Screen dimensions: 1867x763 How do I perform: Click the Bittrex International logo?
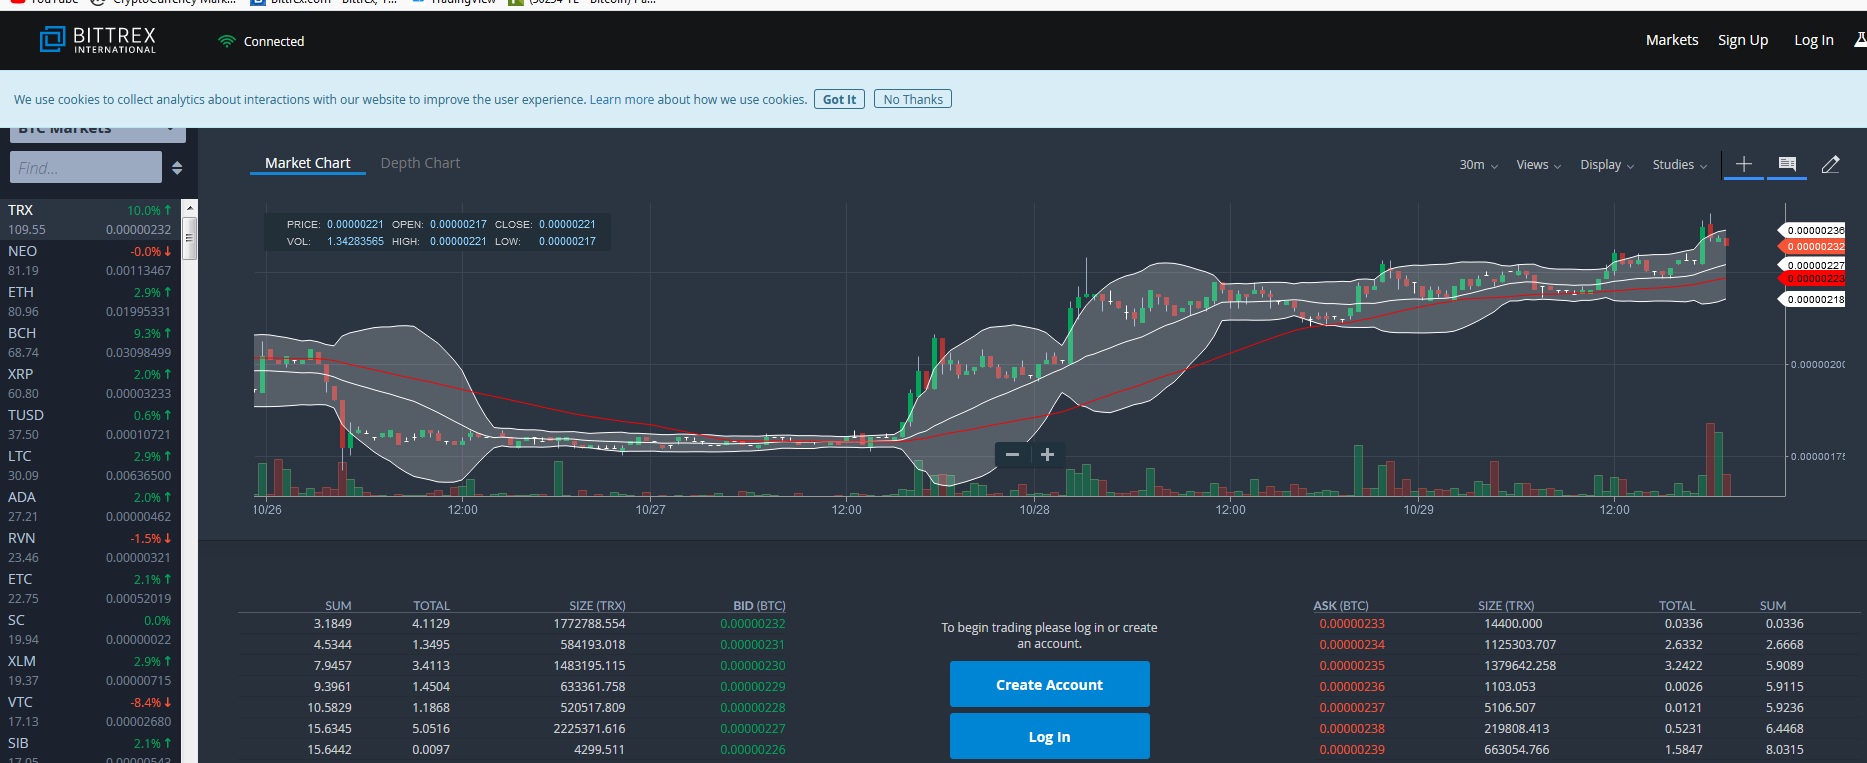[x=98, y=40]
